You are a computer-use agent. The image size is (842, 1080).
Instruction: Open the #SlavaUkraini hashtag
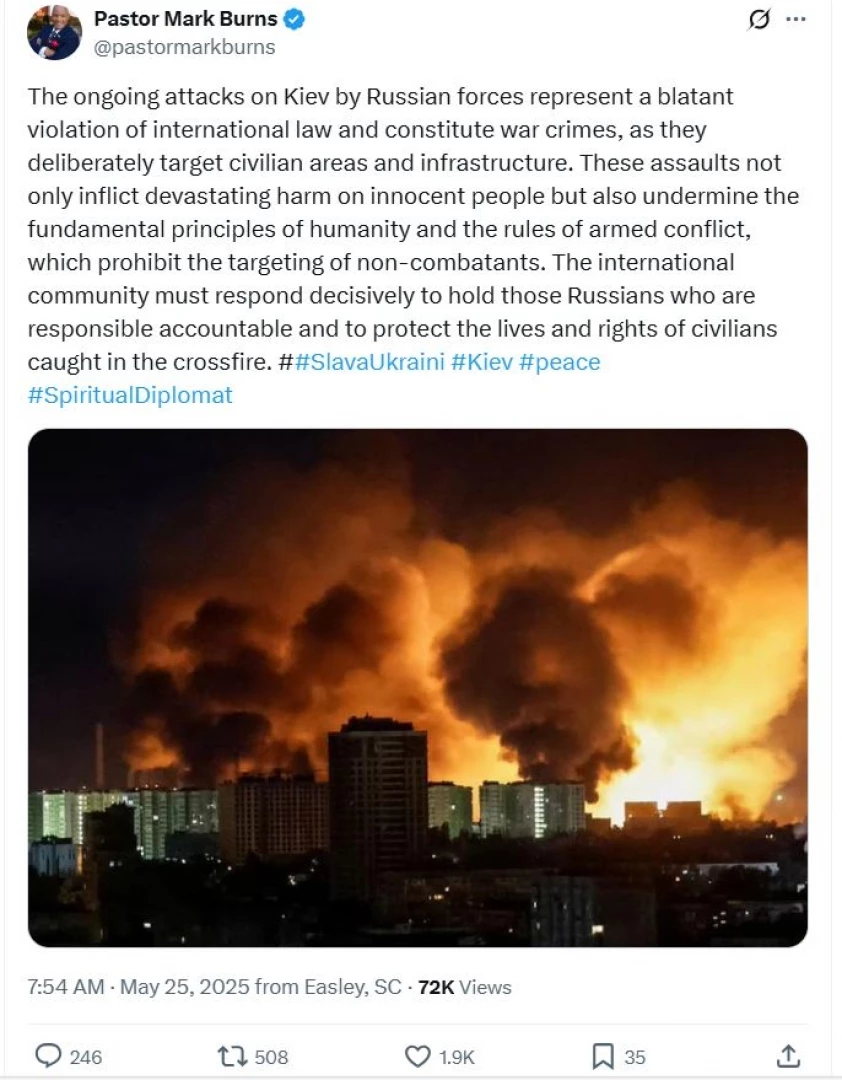point(369,362)
